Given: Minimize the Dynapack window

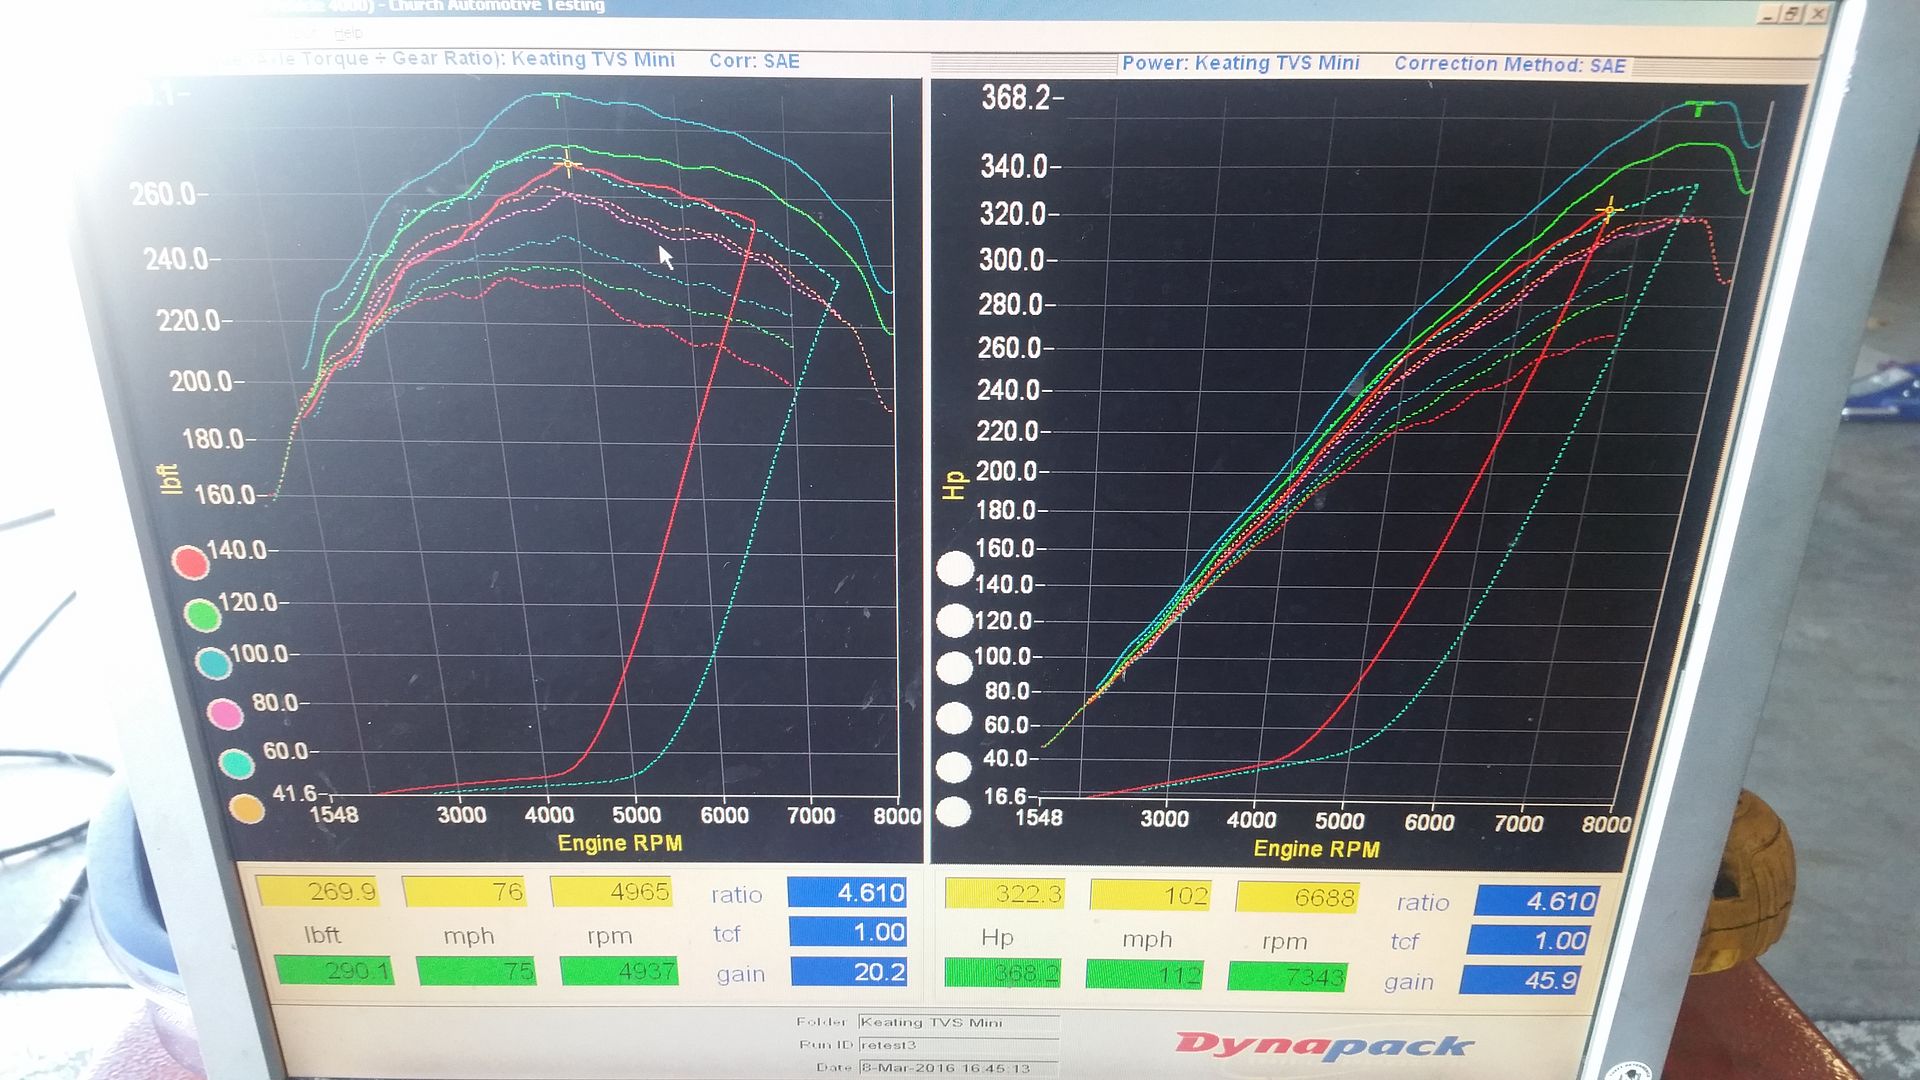Looking at the screenshot, I should [1770, 14].
